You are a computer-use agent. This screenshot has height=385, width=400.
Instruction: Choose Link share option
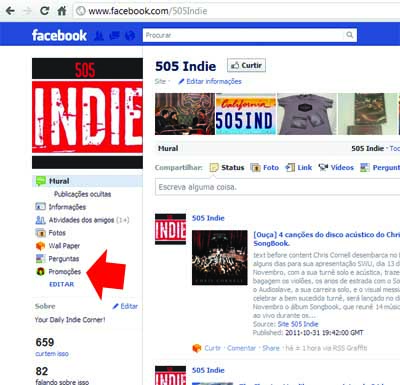pyautogui.click(x=299, y=167)
